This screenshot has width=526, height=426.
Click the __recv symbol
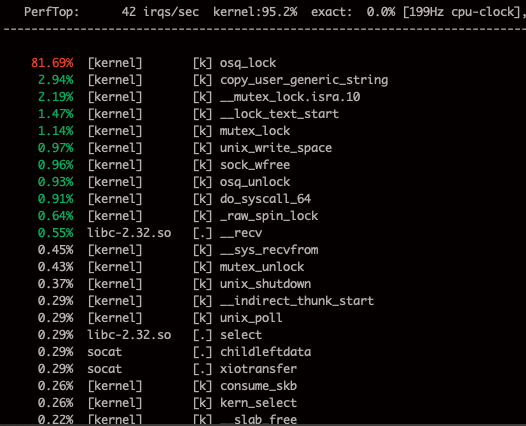[241, 233]
